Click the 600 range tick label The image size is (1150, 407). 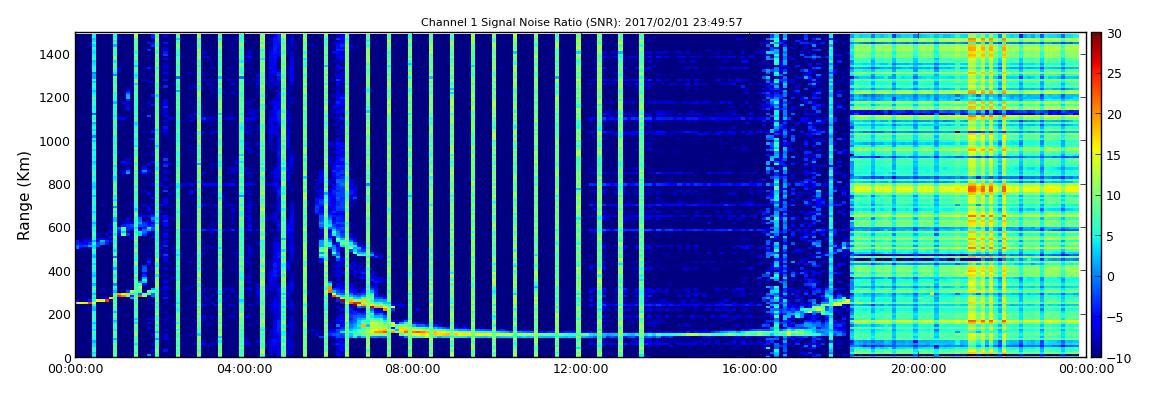(59, 227)
